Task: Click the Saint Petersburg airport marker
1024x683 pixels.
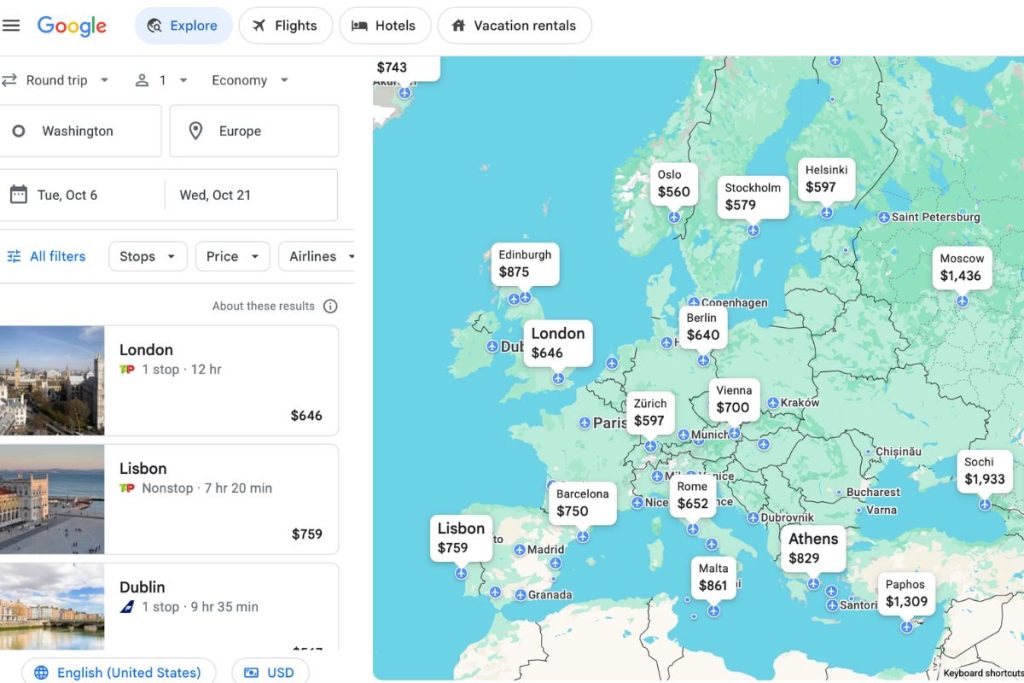Action: (884, 217)
